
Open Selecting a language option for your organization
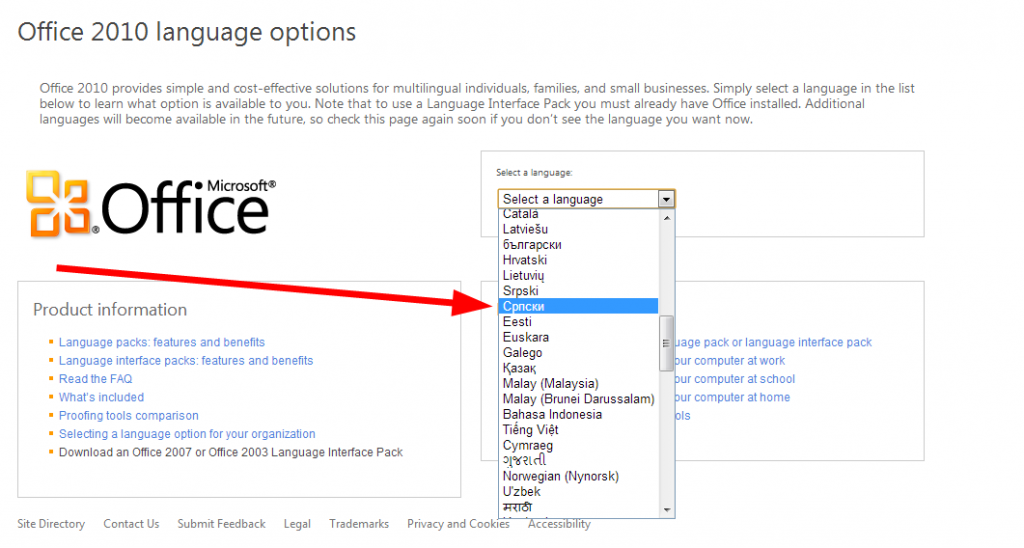[187, 434]
